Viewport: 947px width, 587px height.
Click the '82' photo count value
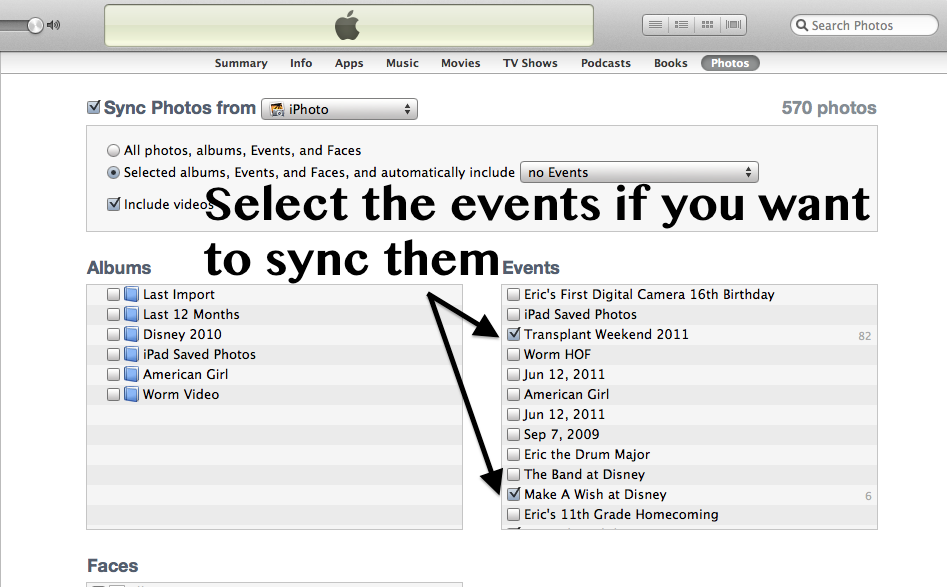click(865, 336)
